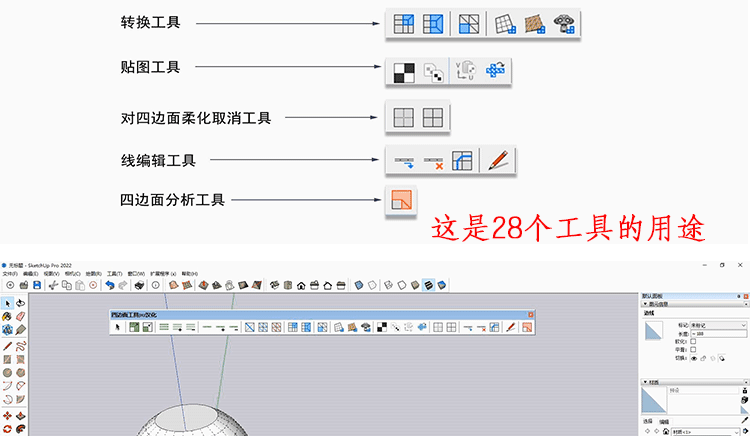
Task: Select the Circle tool
Action: (x=7, y=372)
